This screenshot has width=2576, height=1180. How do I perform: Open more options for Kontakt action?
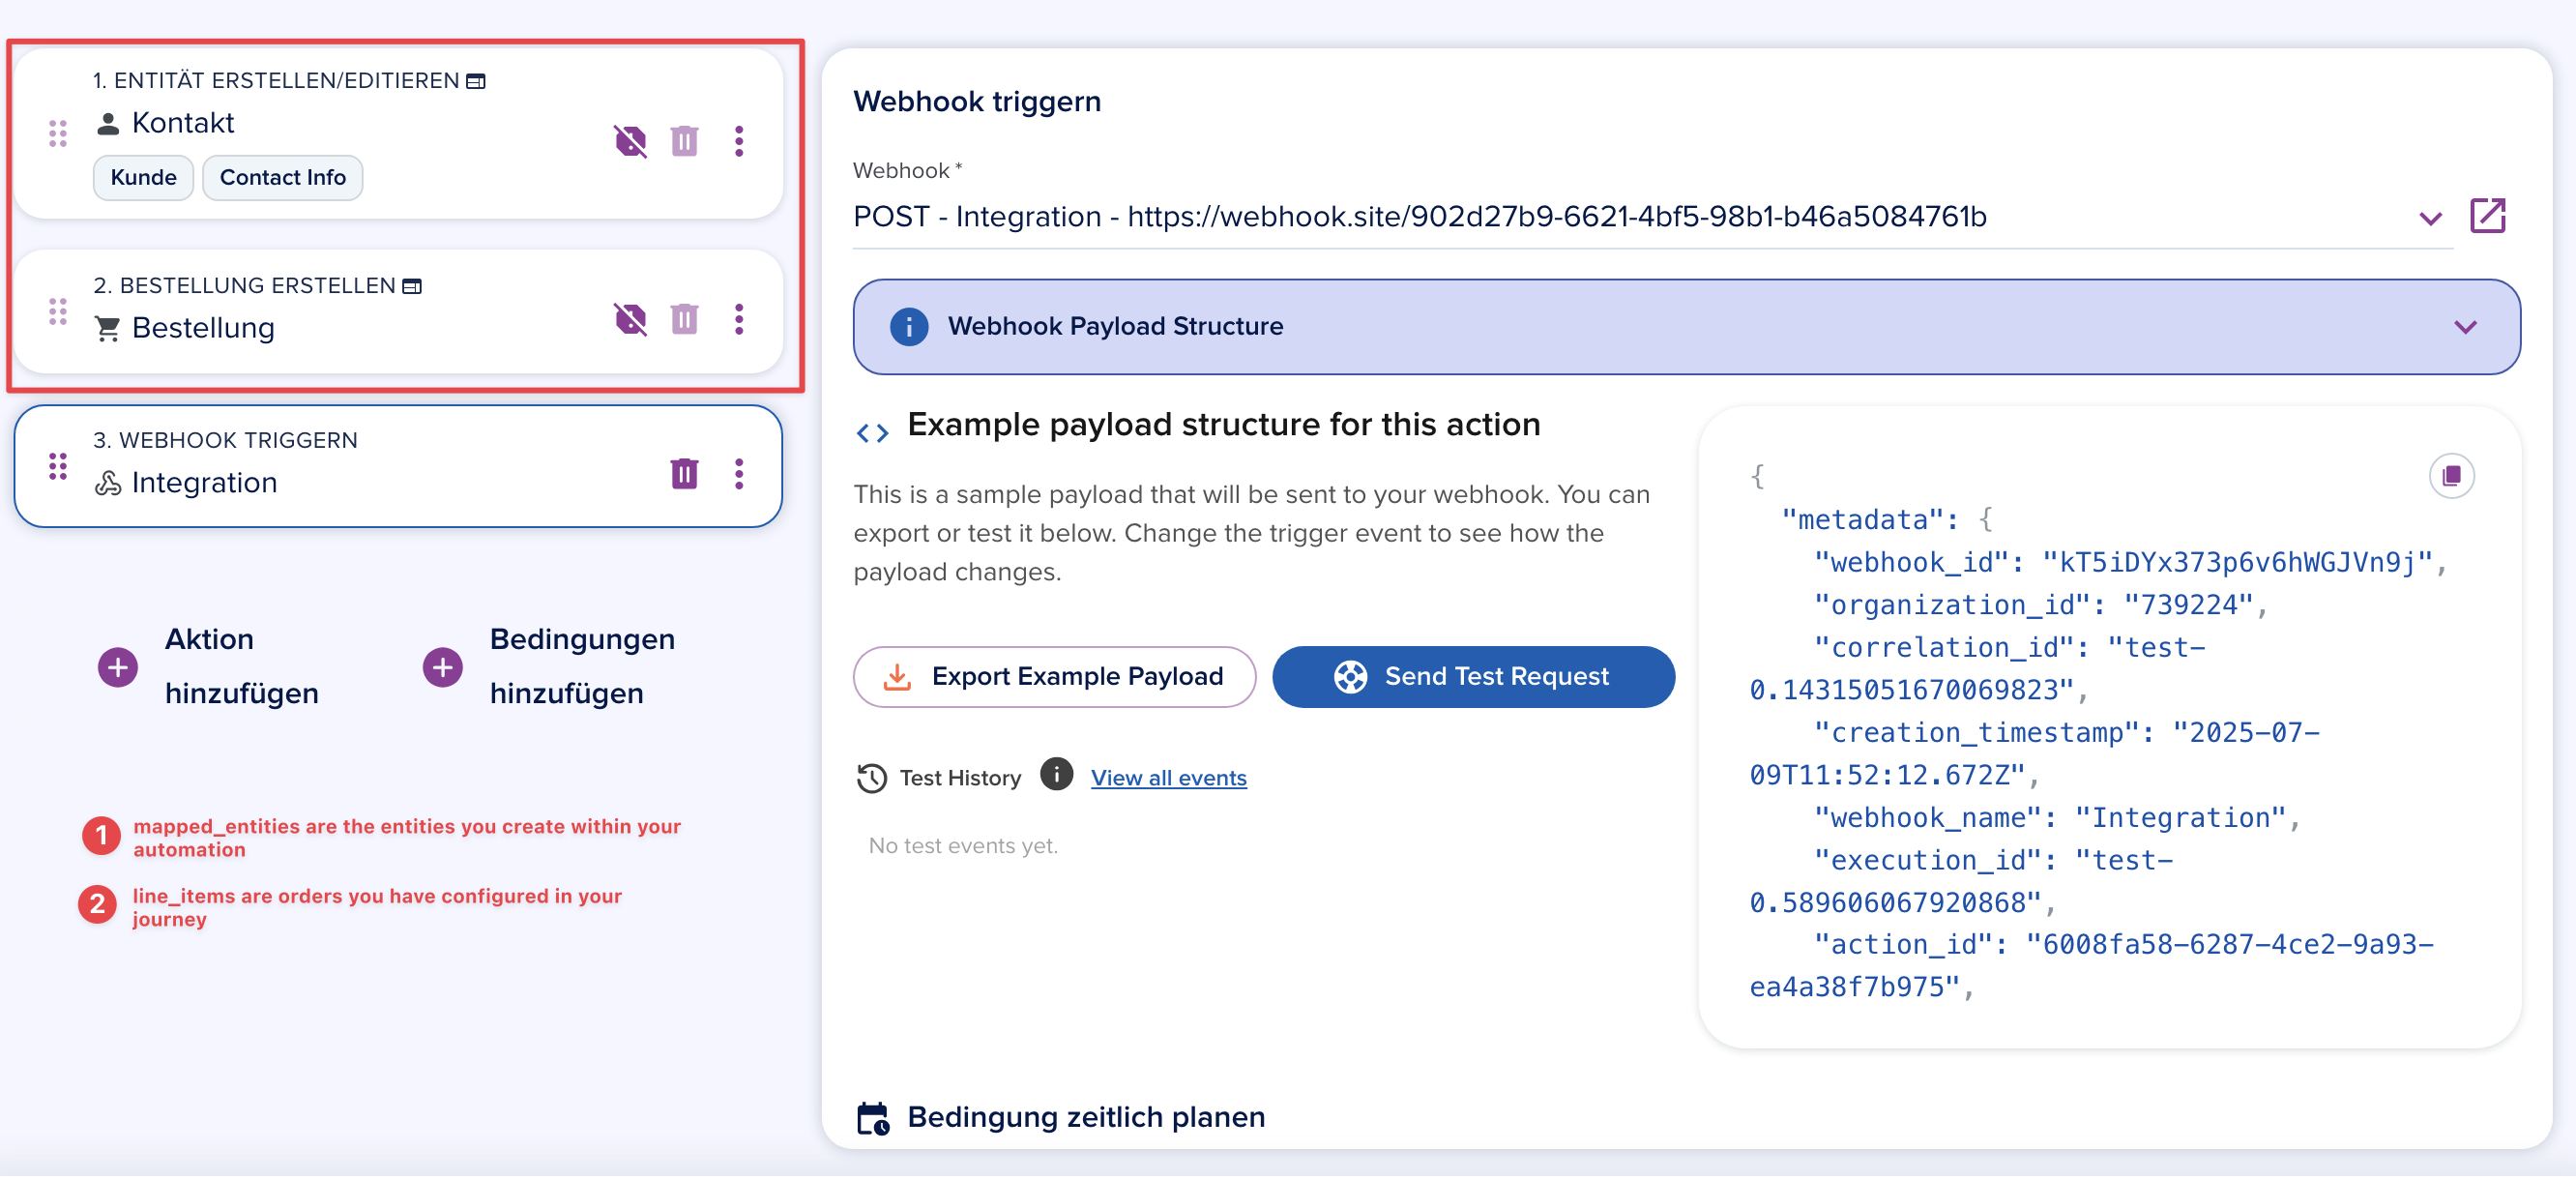[x=739, y=141]
